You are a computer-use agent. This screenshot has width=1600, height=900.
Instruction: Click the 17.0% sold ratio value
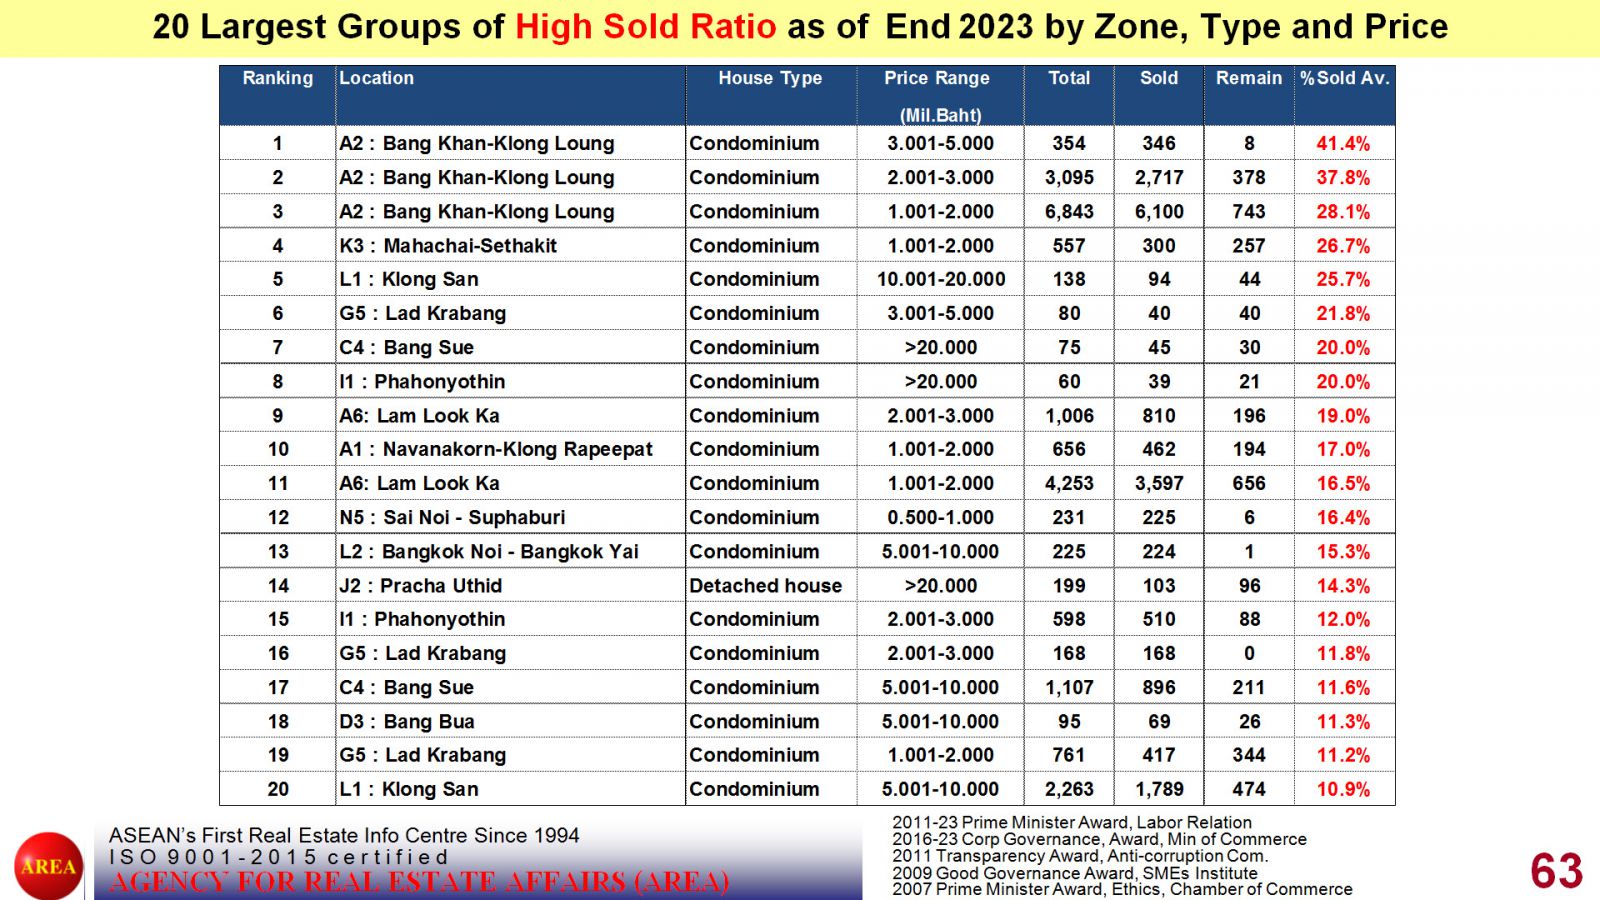click(1343, 449)
